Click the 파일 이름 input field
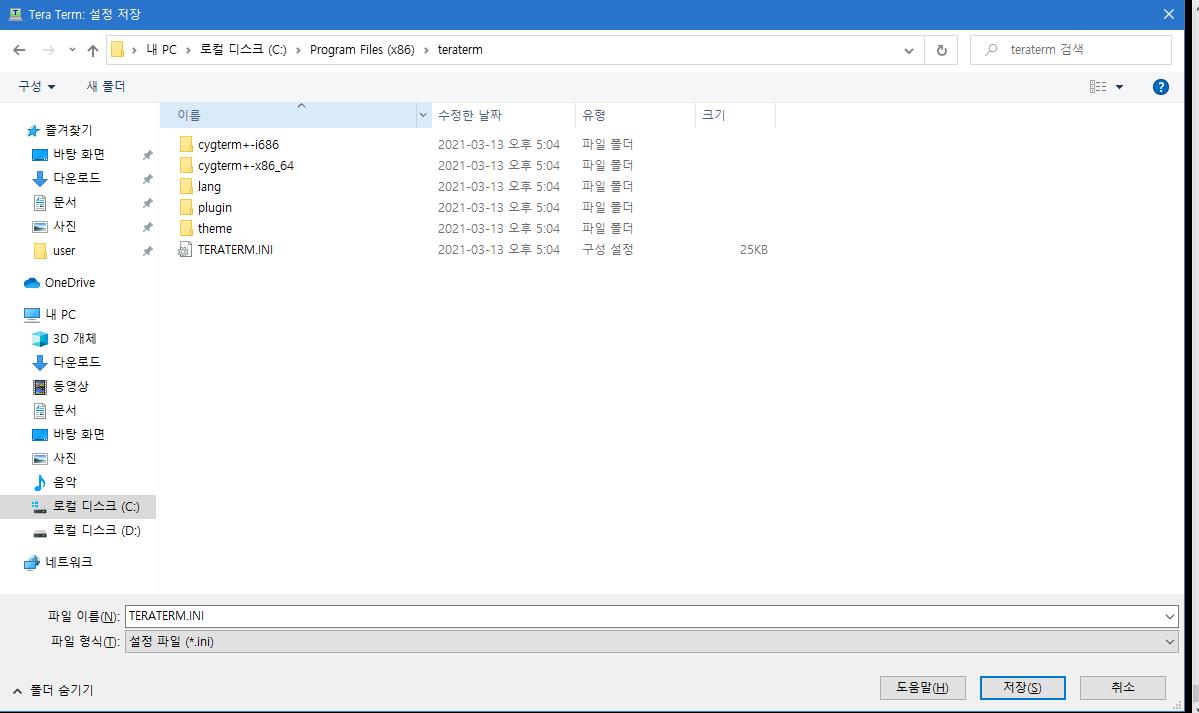Screen dimensions: 1199x713 pyautogui.click(x=642, y=616)
